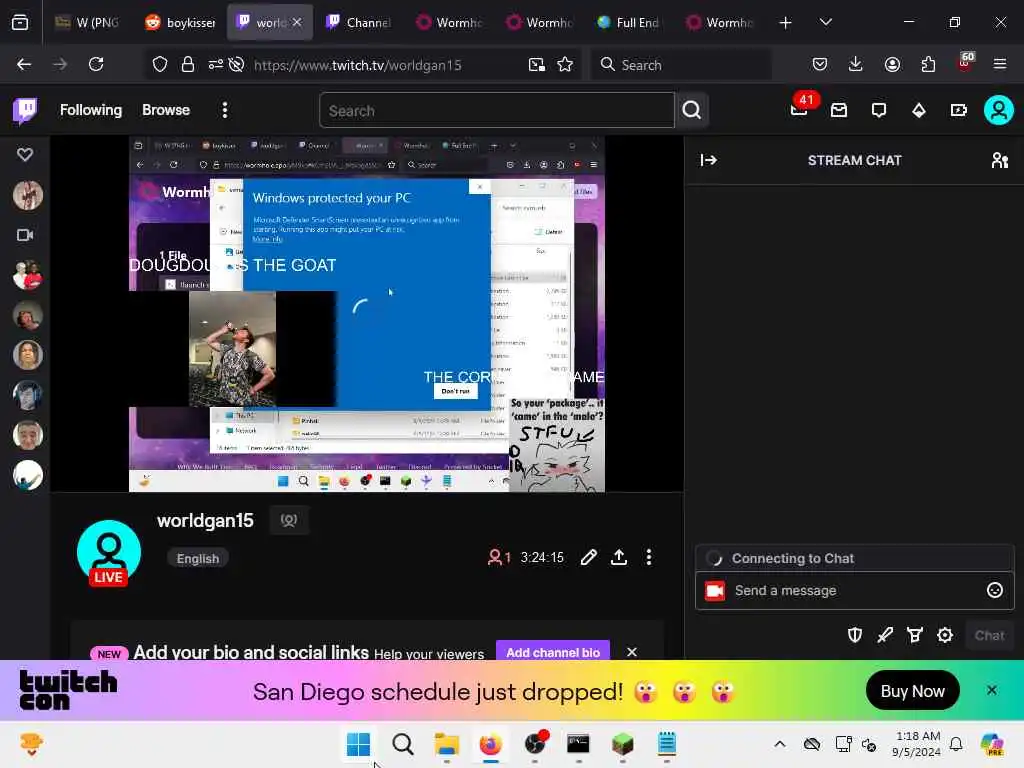Click the share upload arrow icon
This screenshot has width=1024, height=768.
pos(619,557)
